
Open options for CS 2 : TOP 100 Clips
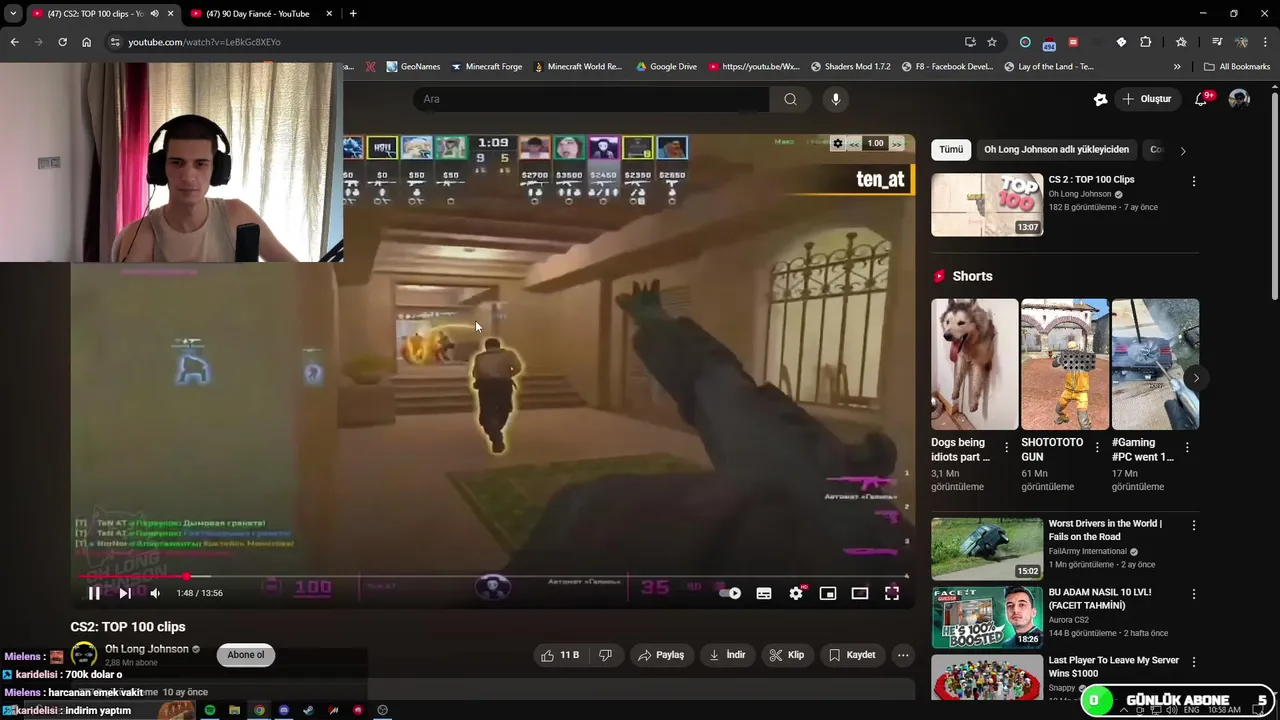pos(1193,182)
